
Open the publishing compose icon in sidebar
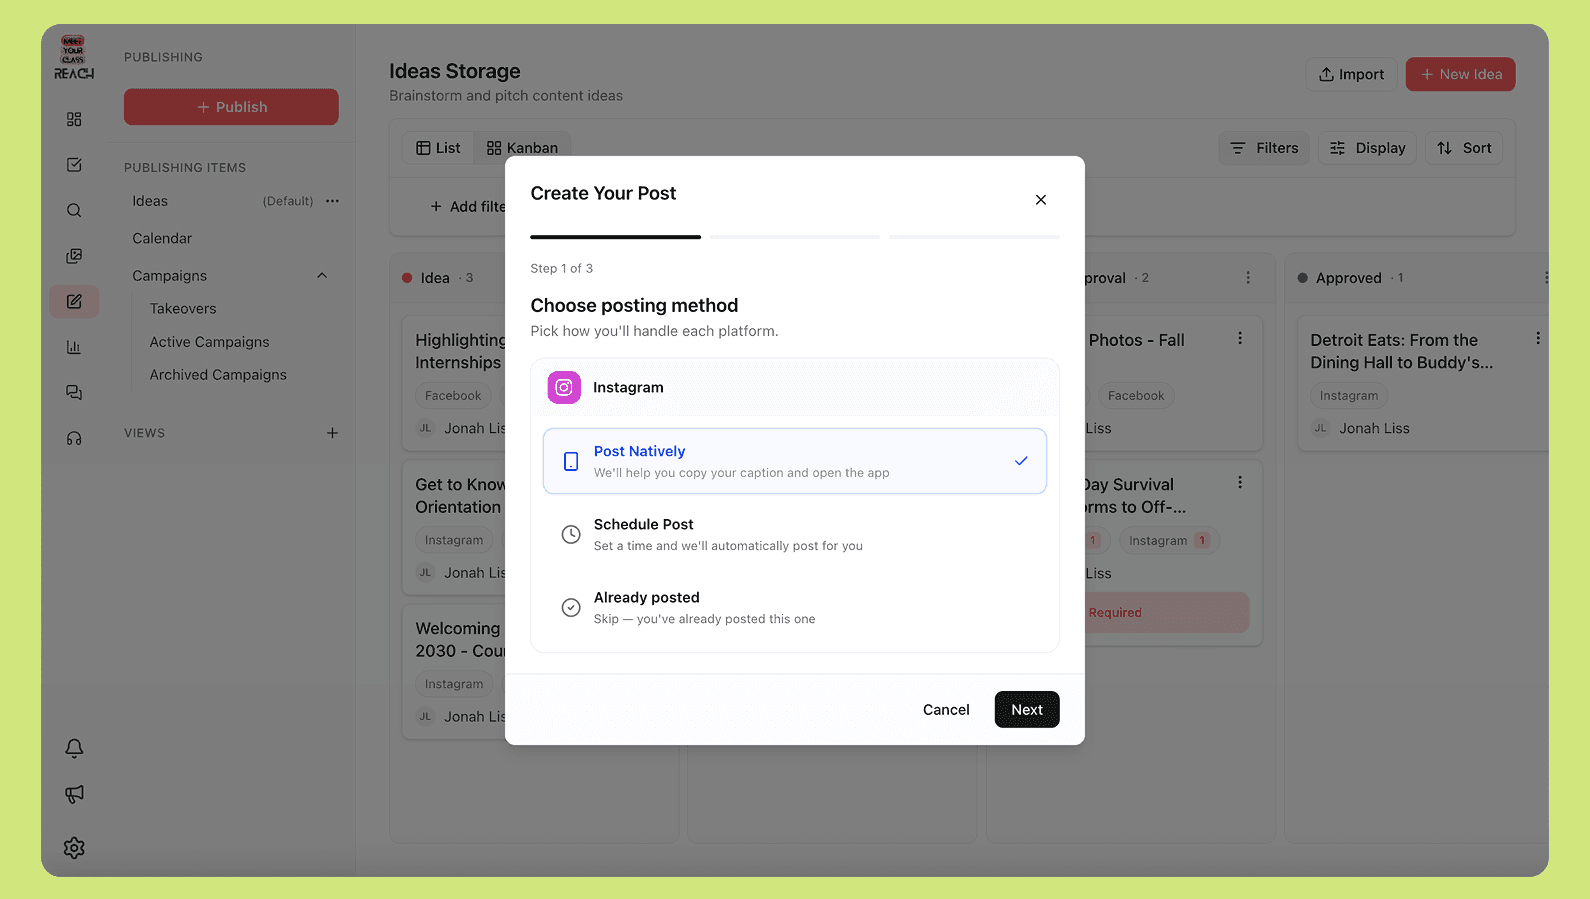click(74, 301)
